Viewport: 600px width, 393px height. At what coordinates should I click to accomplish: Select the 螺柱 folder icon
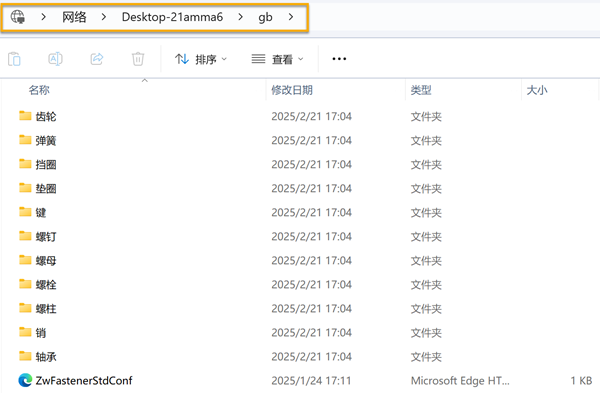pyautogui.click(x=25, y=308)
